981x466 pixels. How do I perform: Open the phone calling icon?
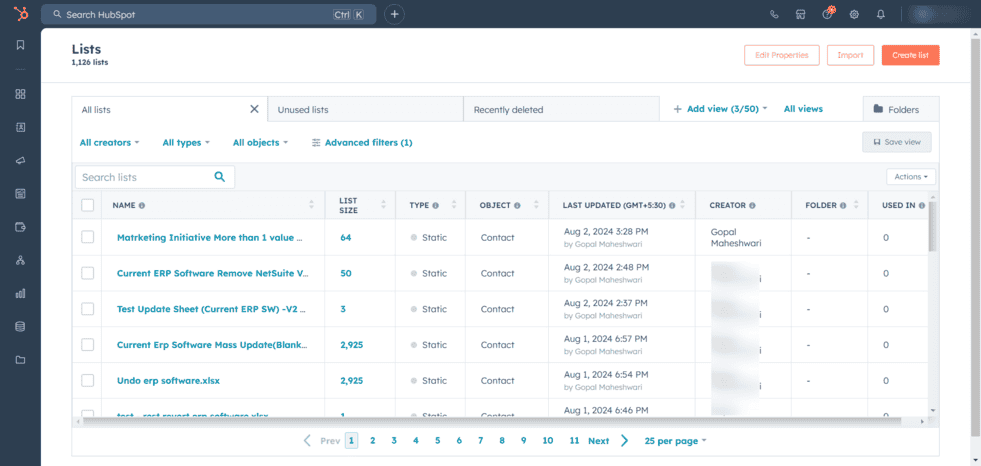pos(774,15)
